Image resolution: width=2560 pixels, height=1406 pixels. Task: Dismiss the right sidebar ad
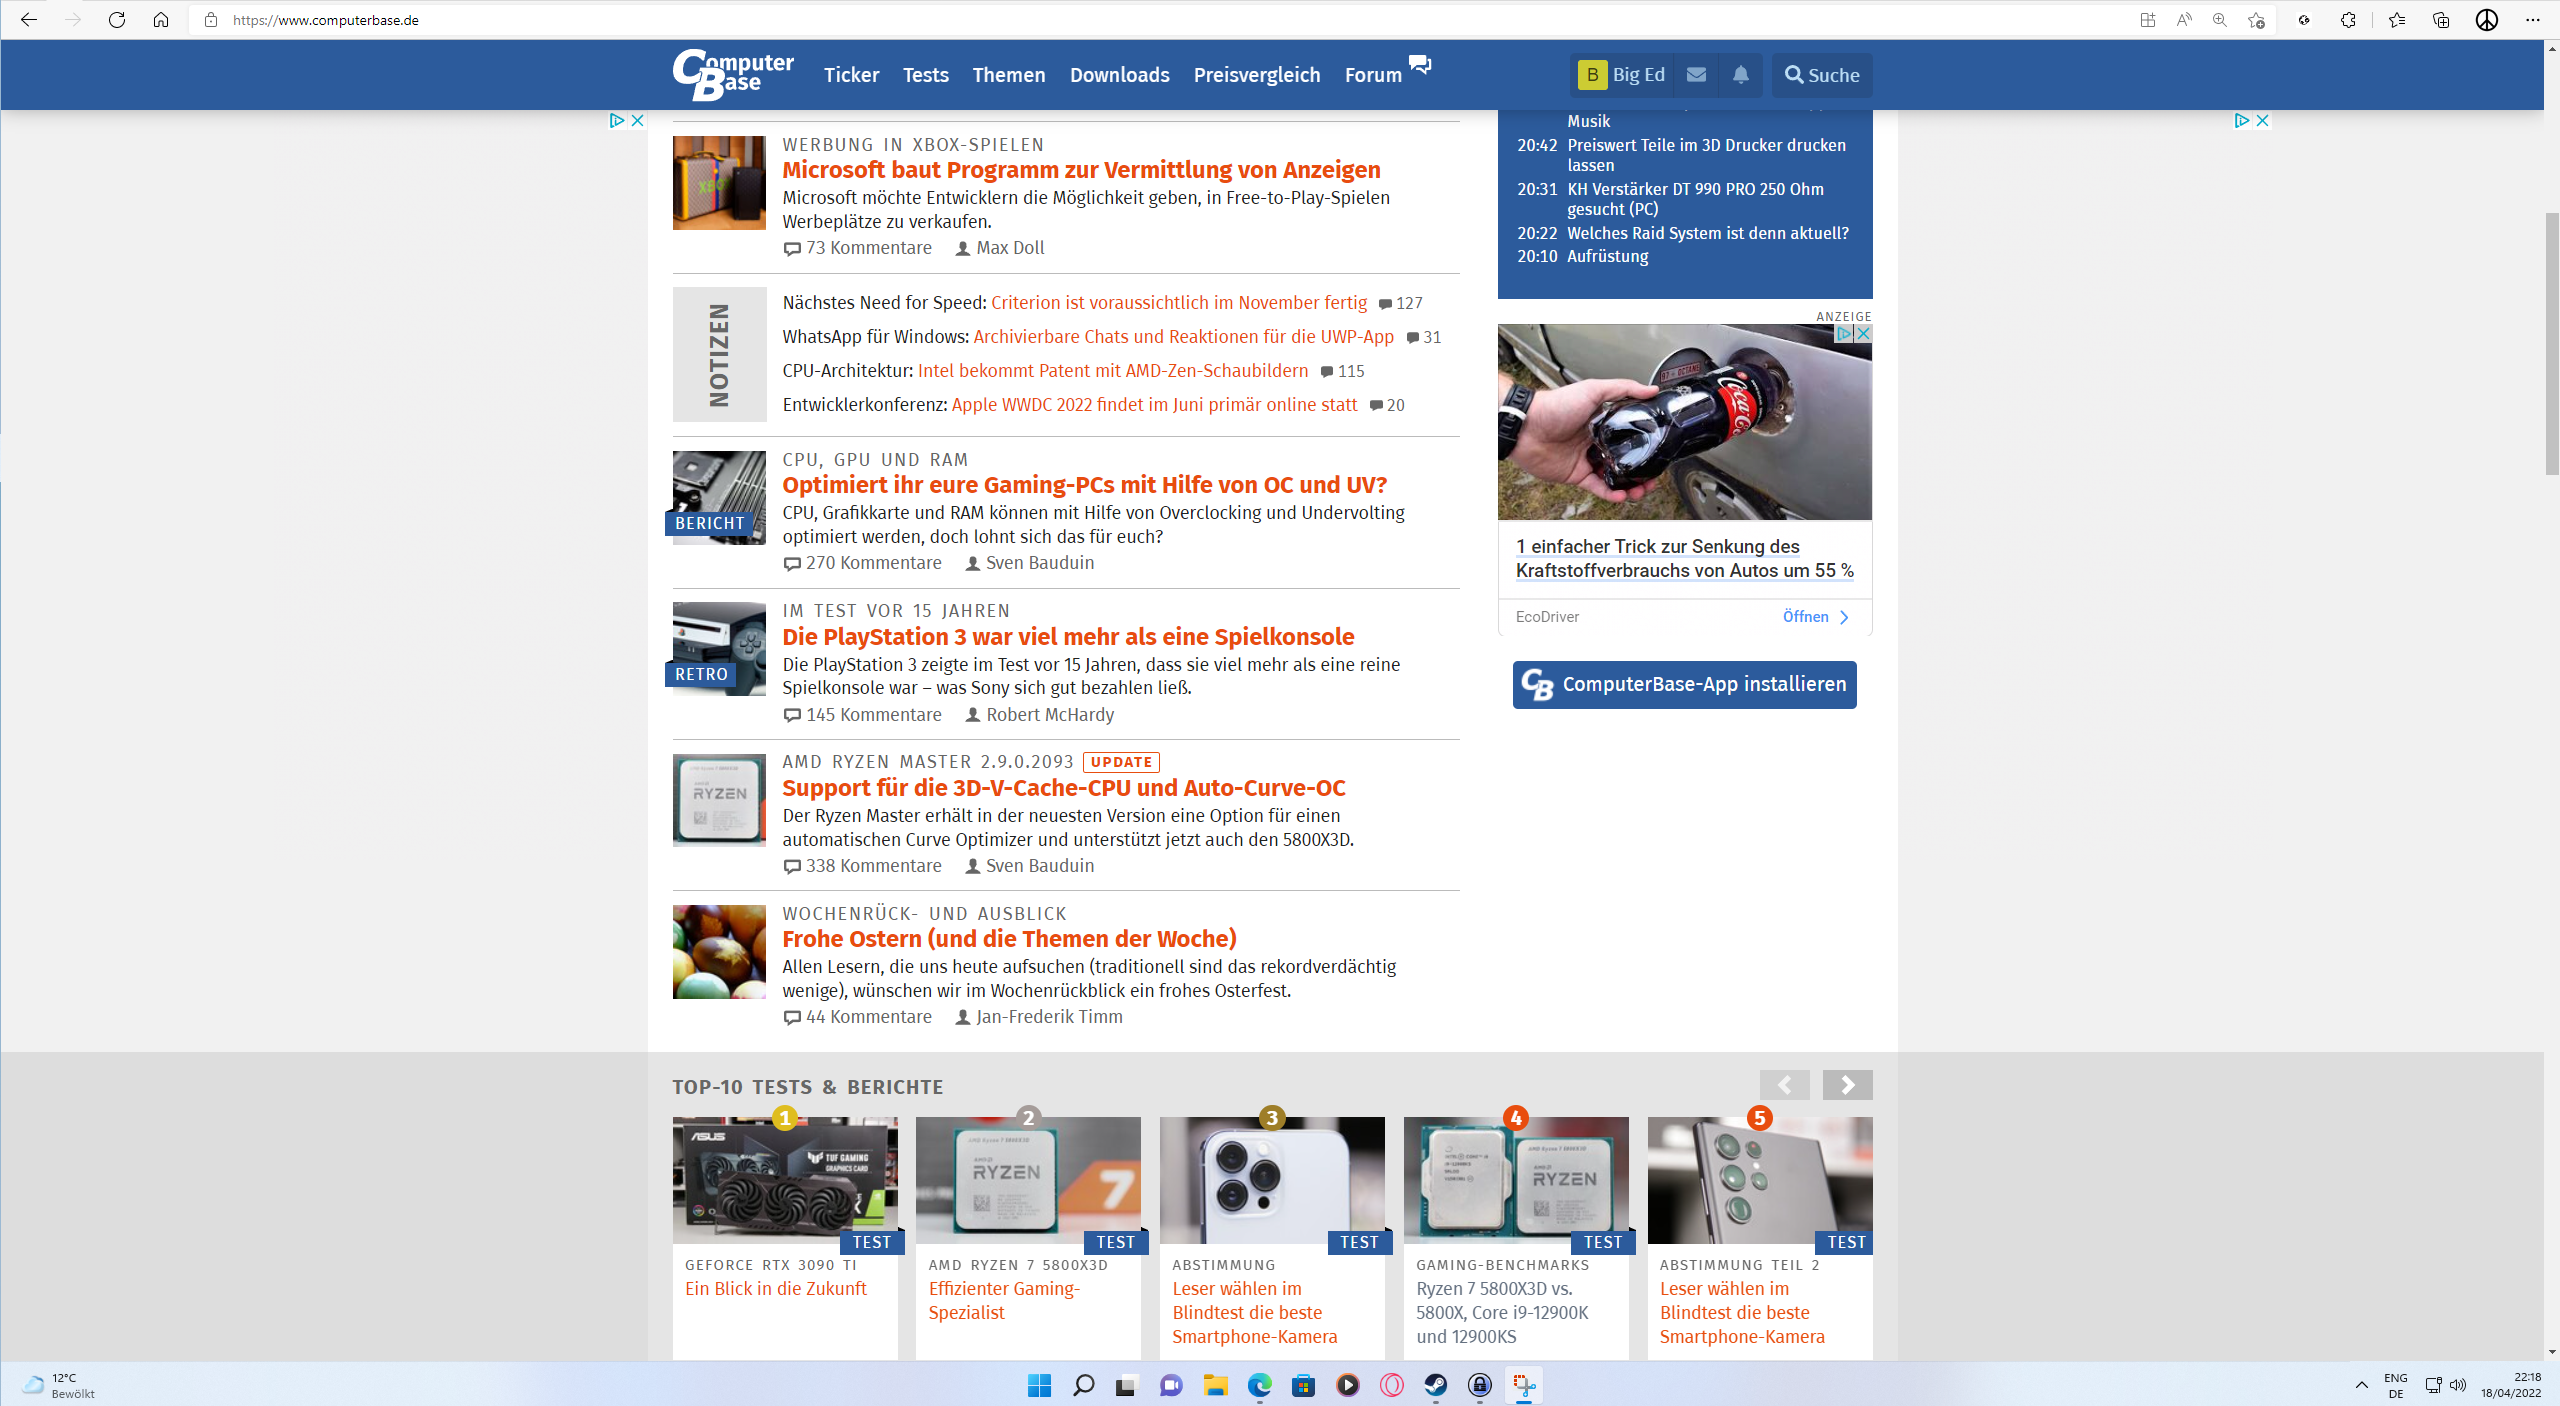click(x=2261, y=120)
